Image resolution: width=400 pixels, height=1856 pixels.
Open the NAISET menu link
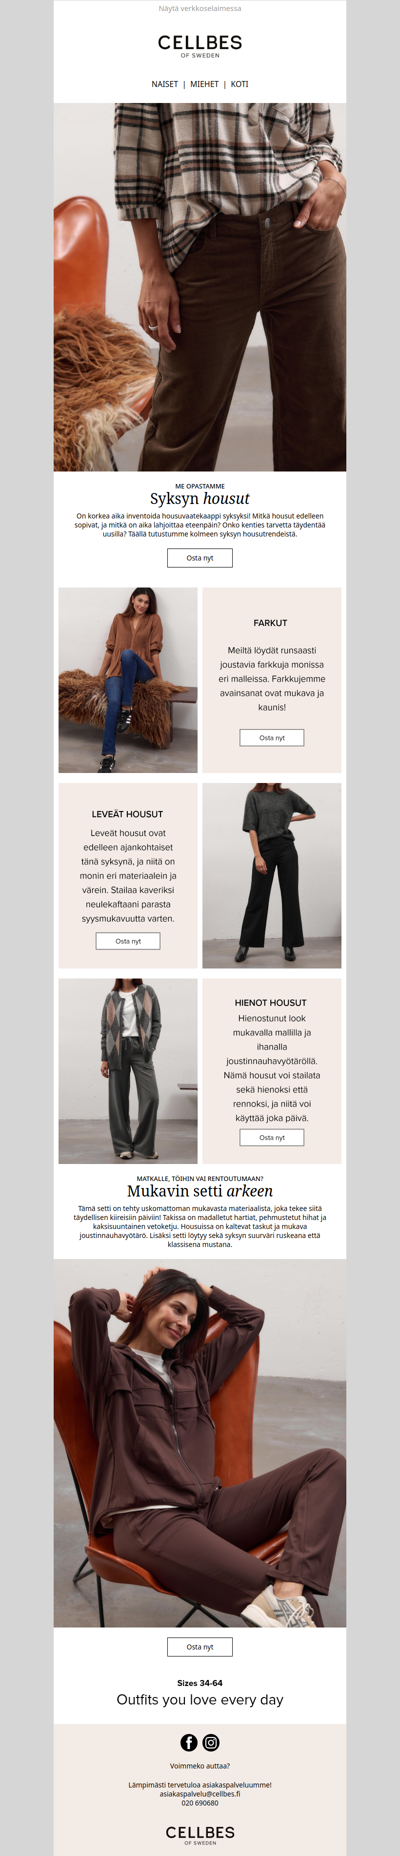pyautogui.click(x=165, y=84)
